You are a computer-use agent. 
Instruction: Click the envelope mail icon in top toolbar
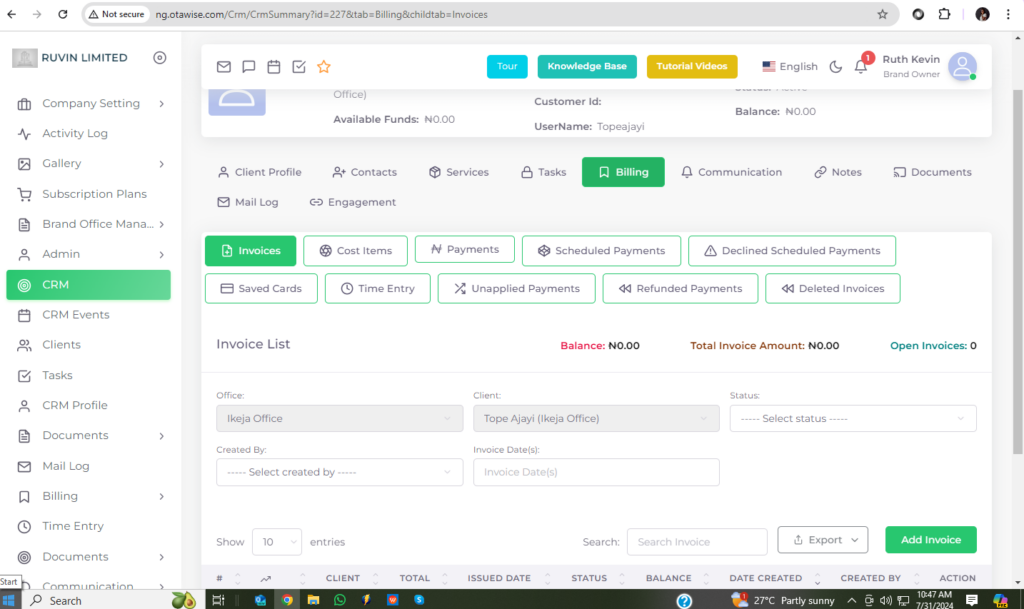coord(224,67)
